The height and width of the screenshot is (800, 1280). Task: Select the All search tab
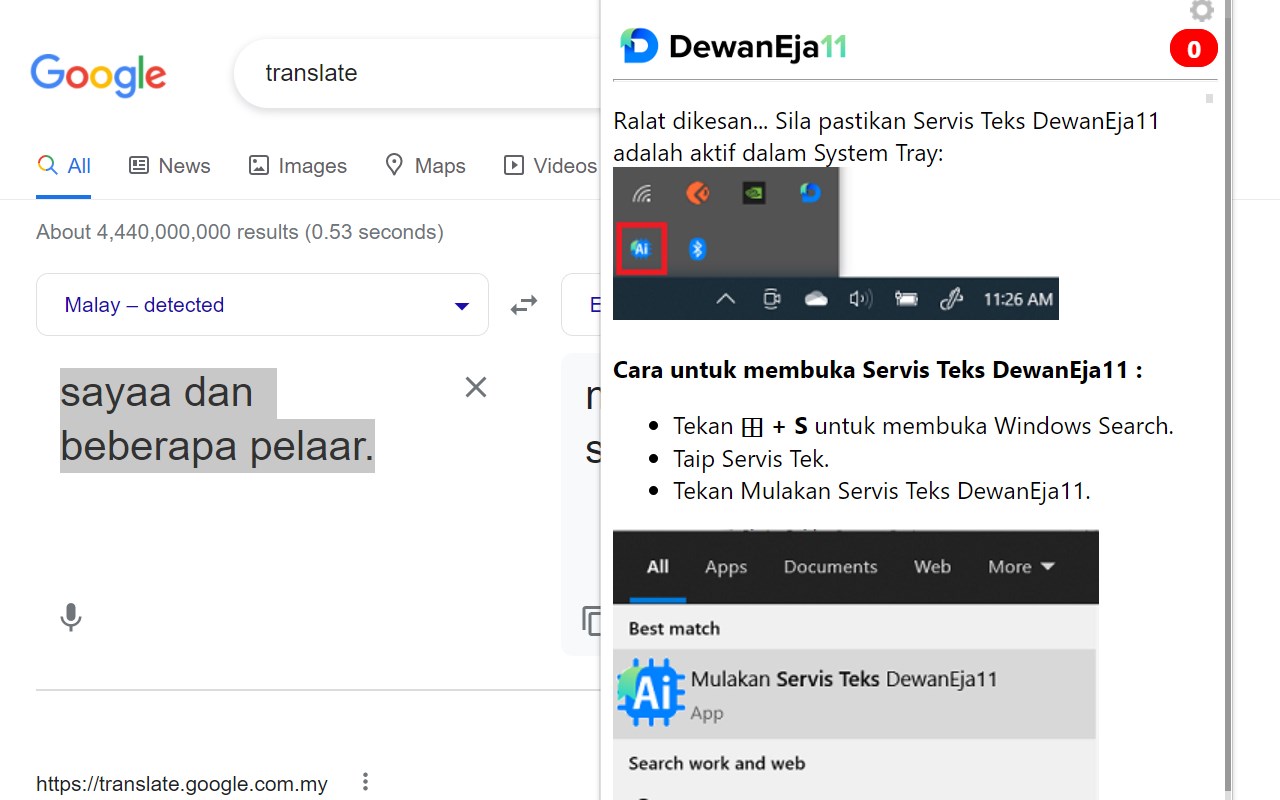pos(64,166)
